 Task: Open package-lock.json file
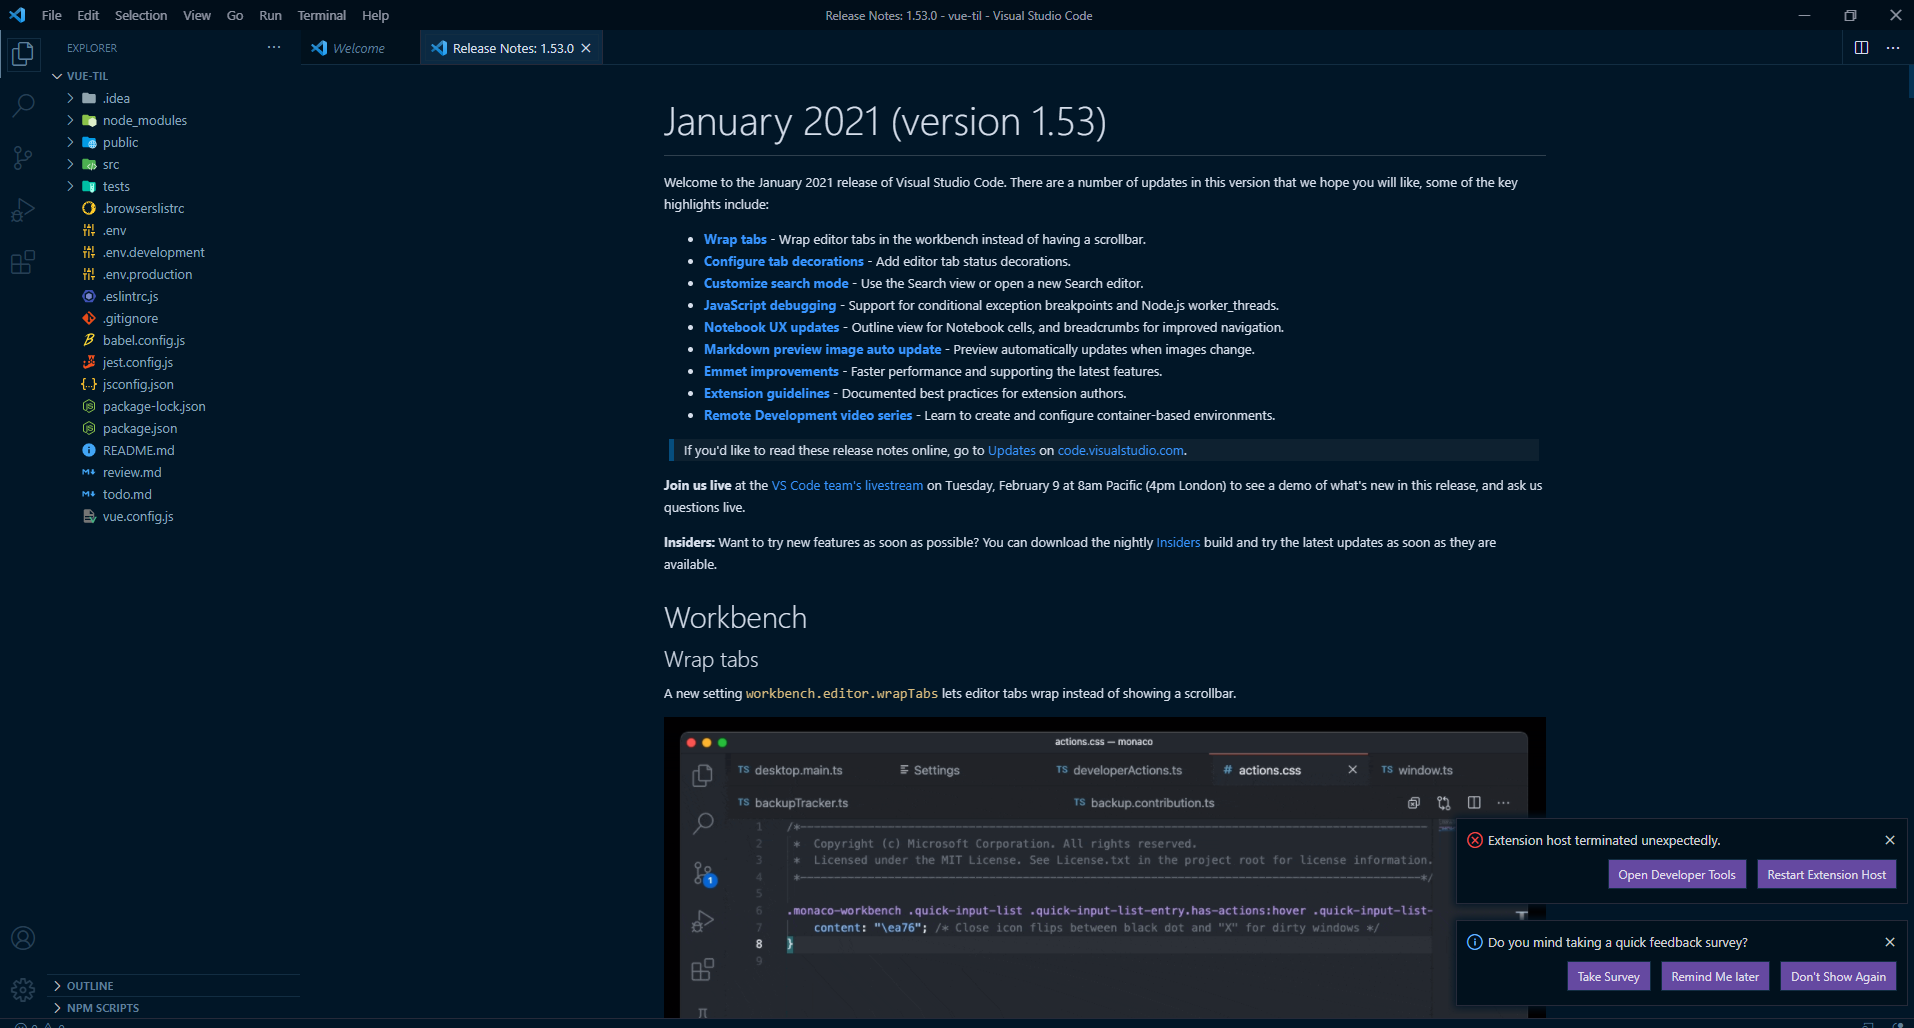tap(154, 406)
